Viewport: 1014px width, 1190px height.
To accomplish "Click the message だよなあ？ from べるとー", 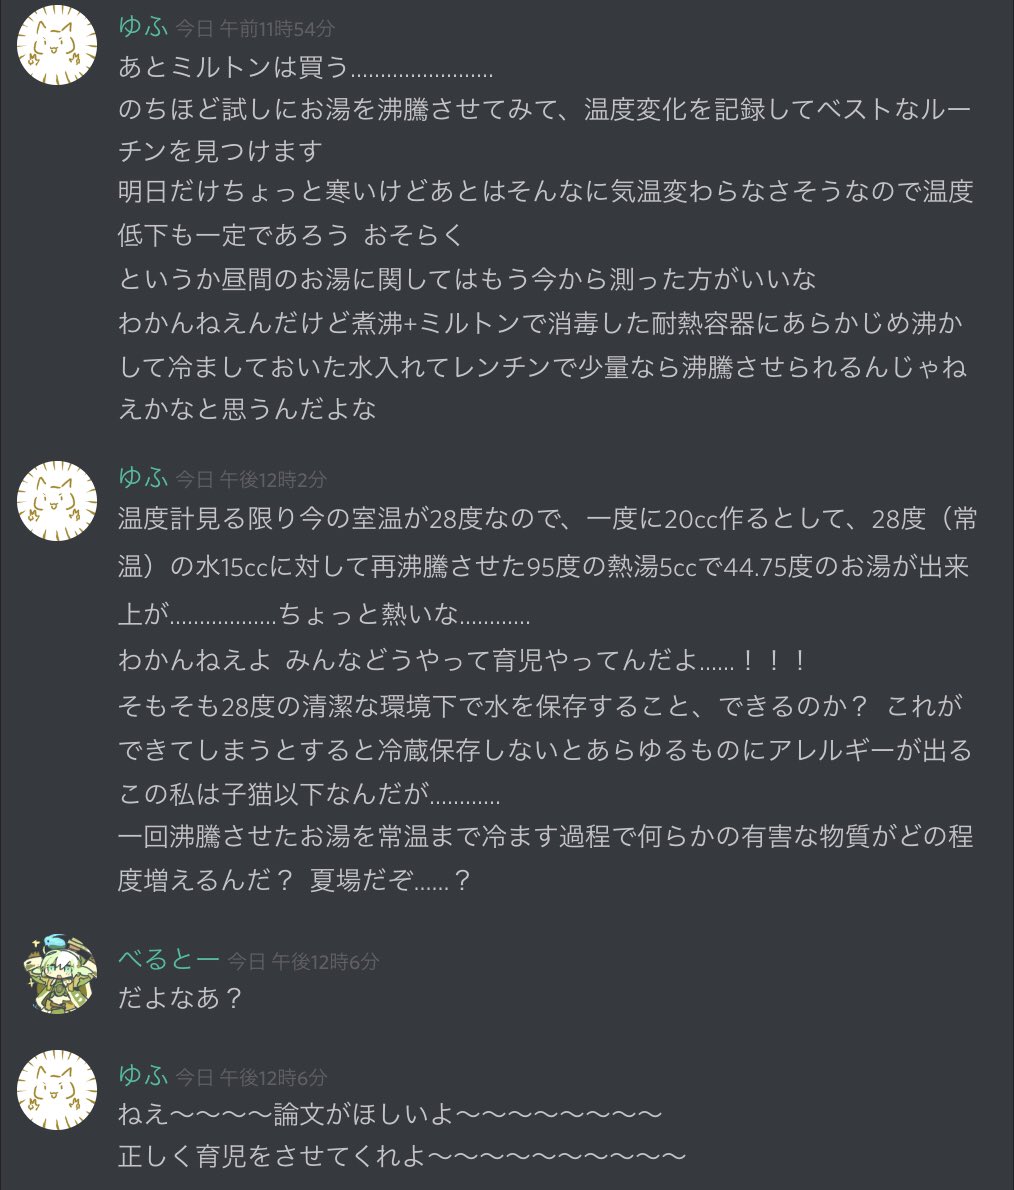I will [x=179, y=998].
